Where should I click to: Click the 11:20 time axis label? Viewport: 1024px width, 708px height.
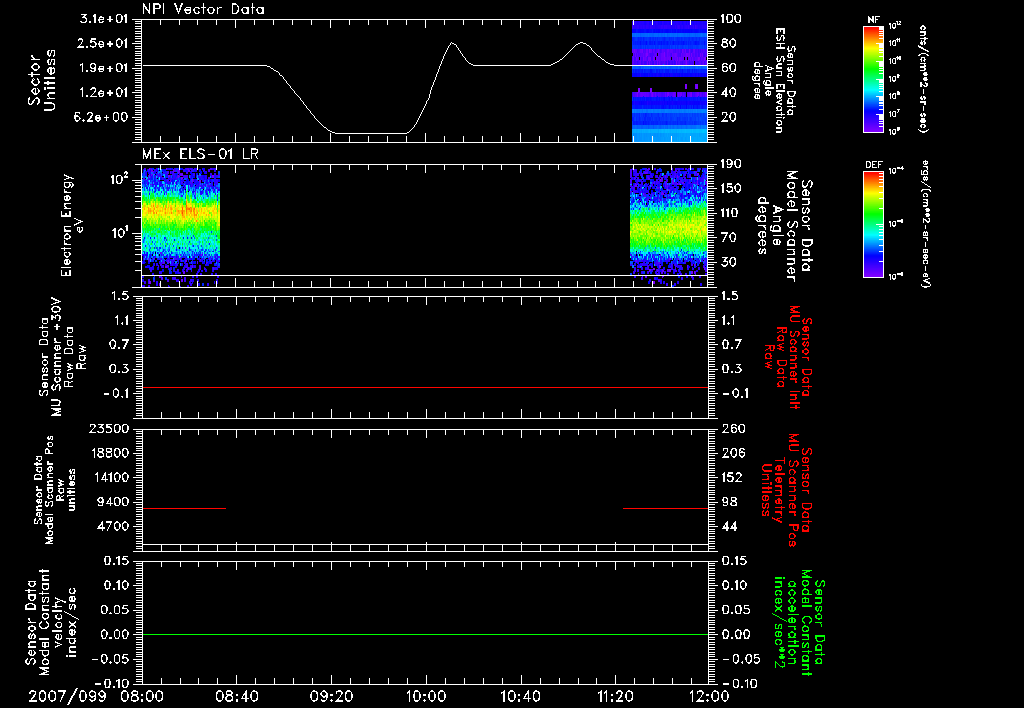615,696
